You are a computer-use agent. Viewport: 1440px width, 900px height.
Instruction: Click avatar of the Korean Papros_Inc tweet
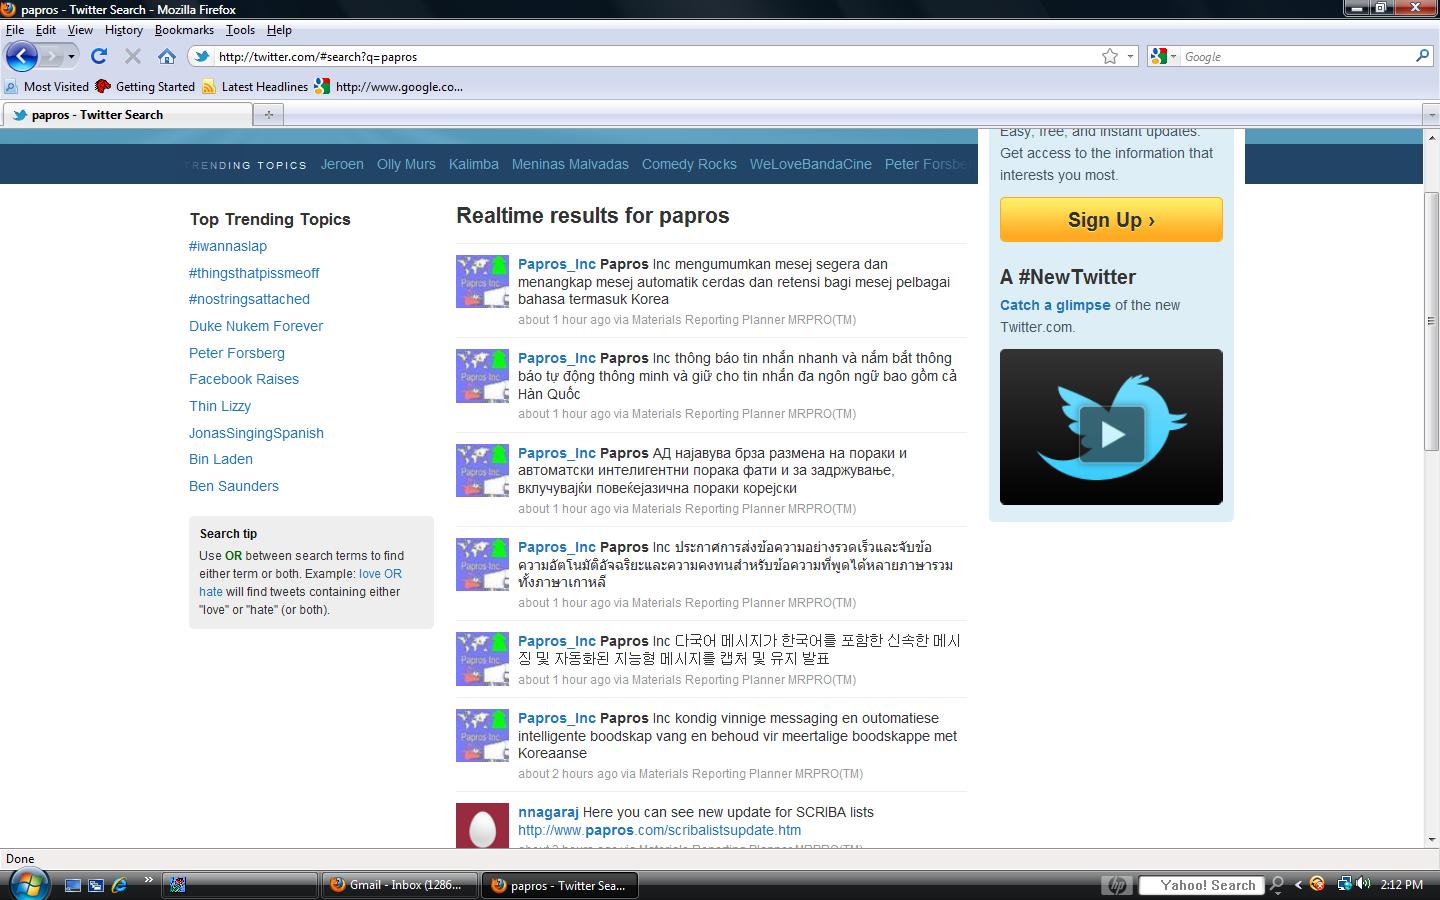pos(482,659)
